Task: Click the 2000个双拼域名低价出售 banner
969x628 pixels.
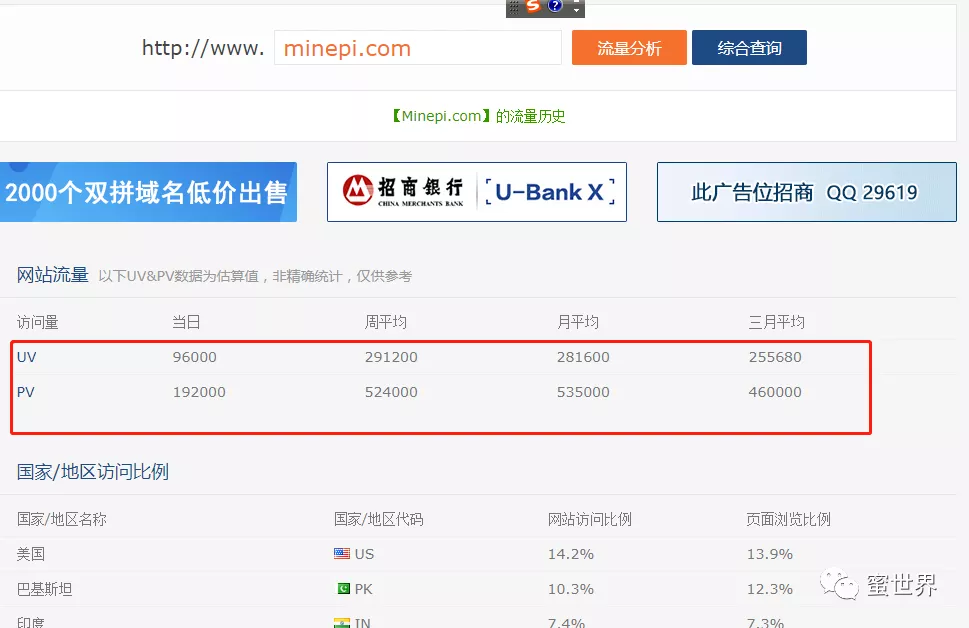Action: click(x=148, y=192)
